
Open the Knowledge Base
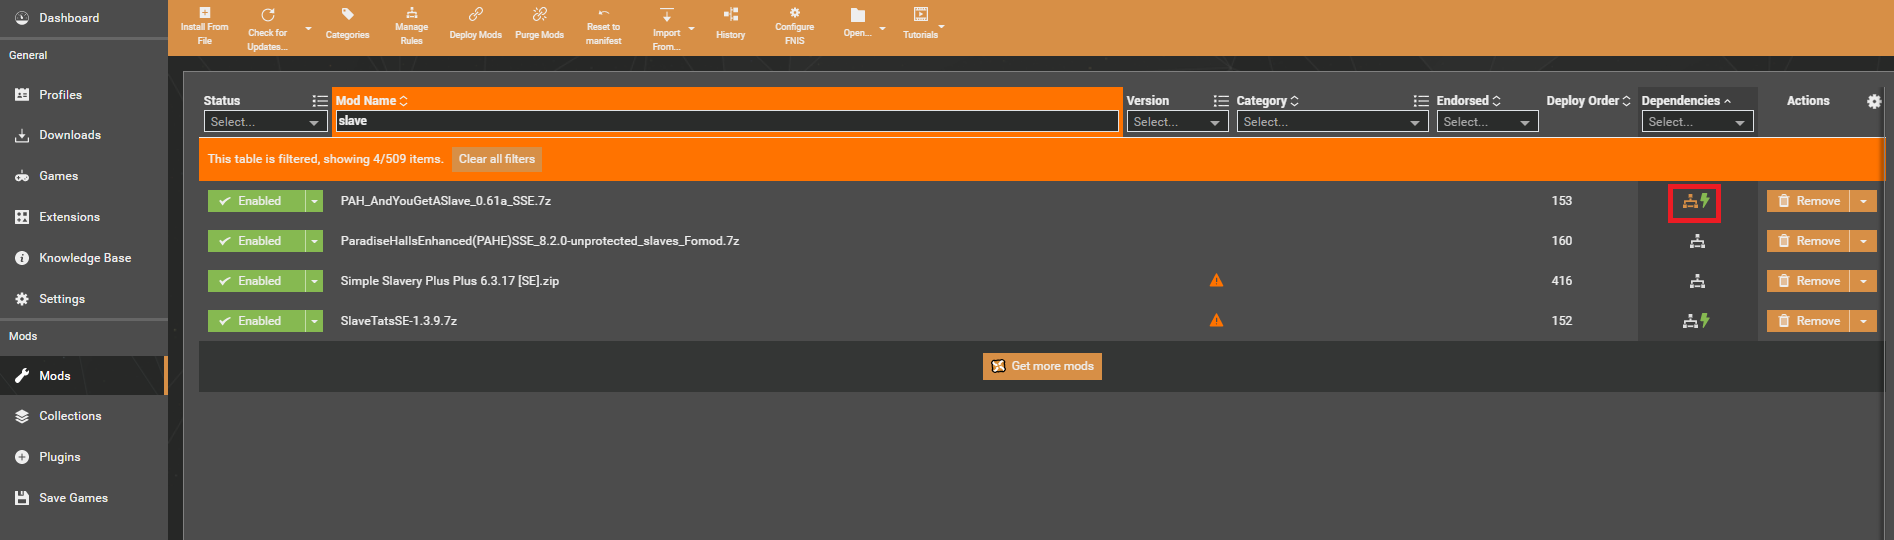coord(84,258)
